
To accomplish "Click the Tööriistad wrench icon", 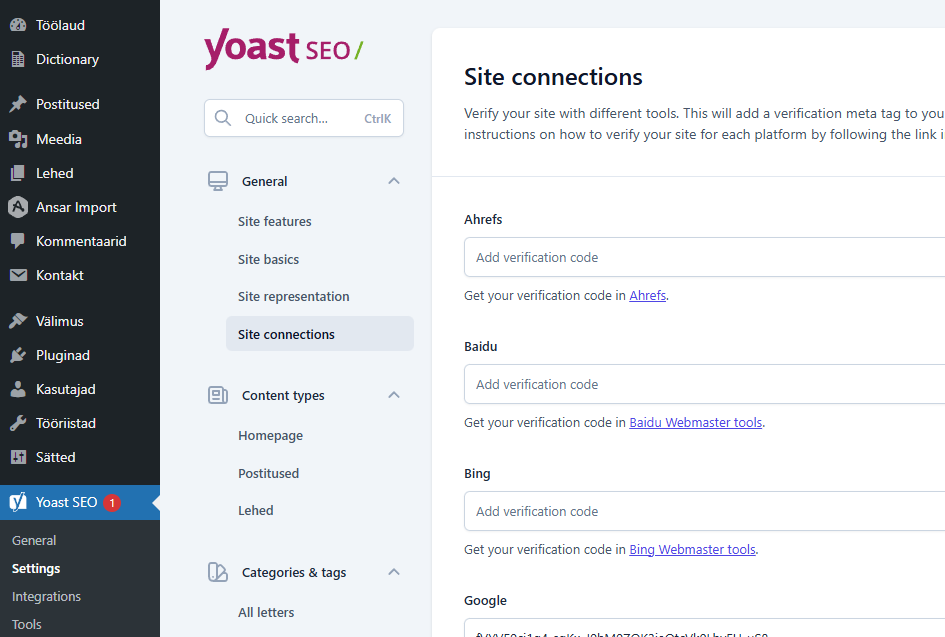I will tap(18, 423).
